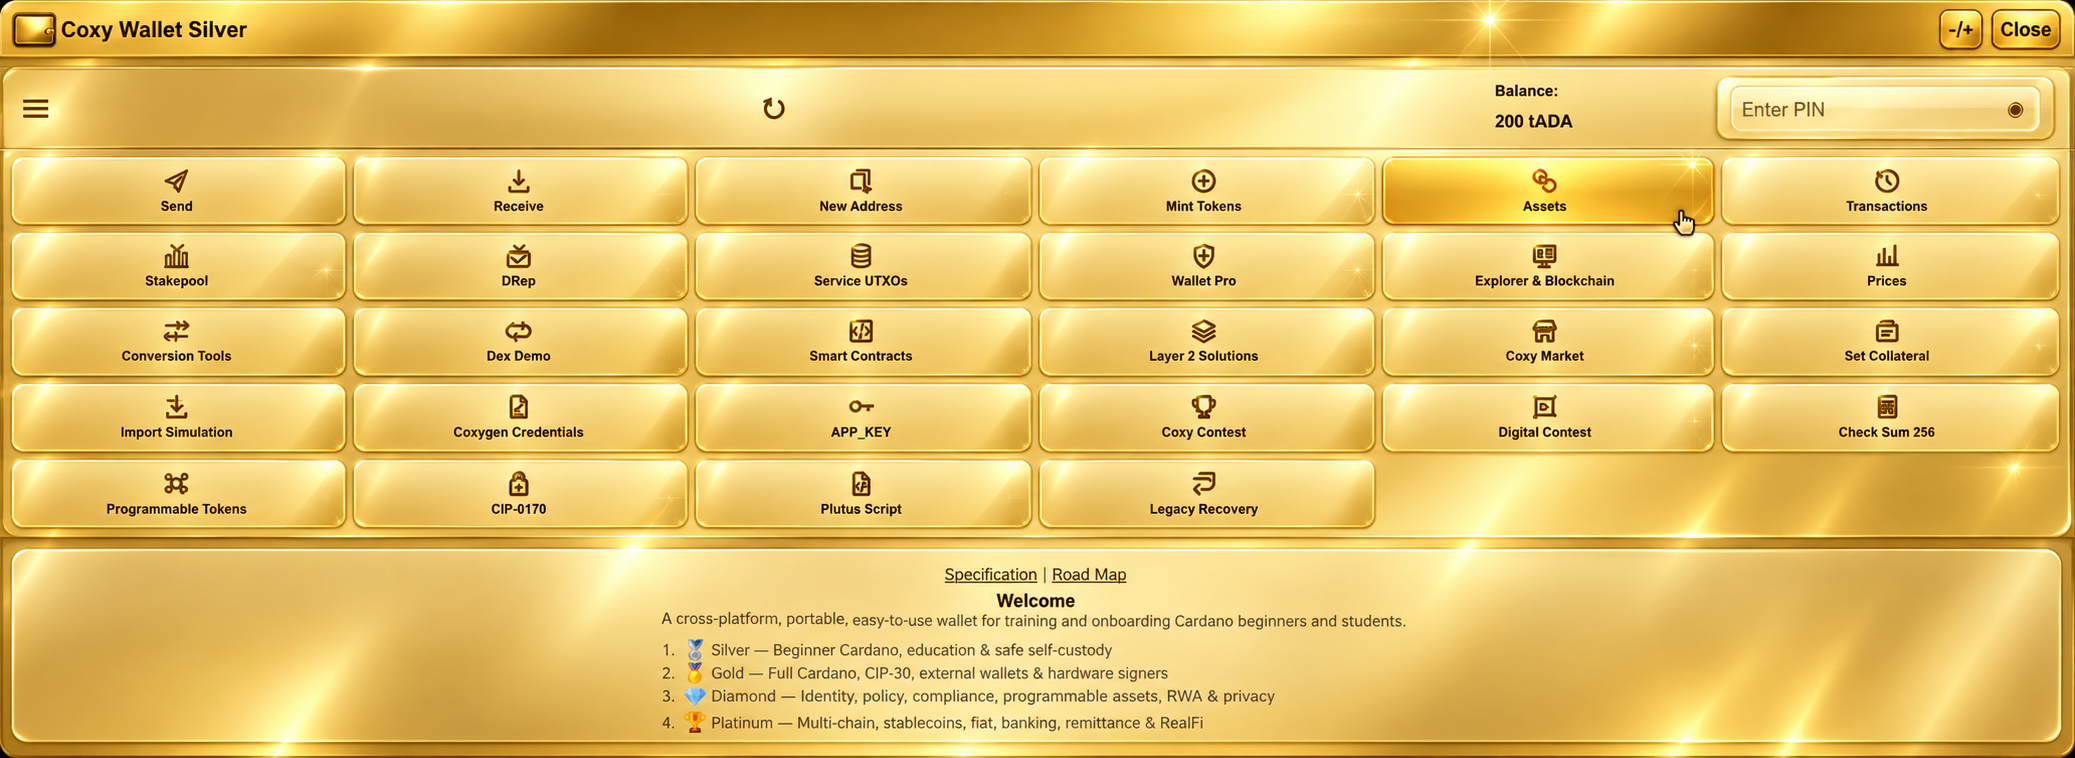The image size is (2075, 758).
Task: Open Wallet Pro
Action: coord(1205,266)
